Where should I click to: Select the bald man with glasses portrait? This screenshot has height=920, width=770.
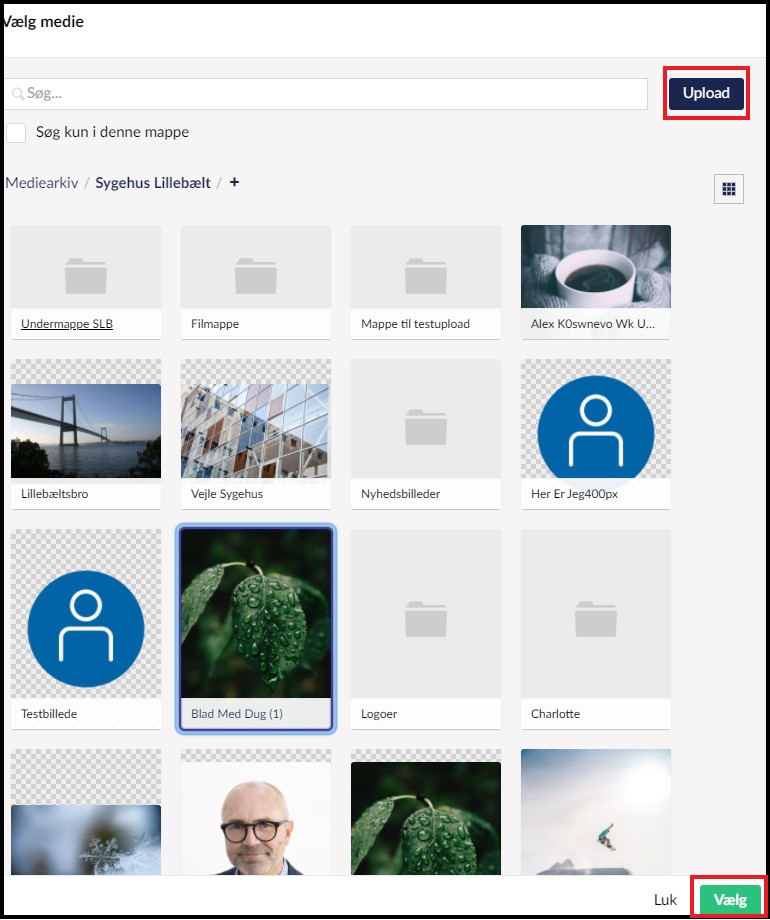coord(256,818)
